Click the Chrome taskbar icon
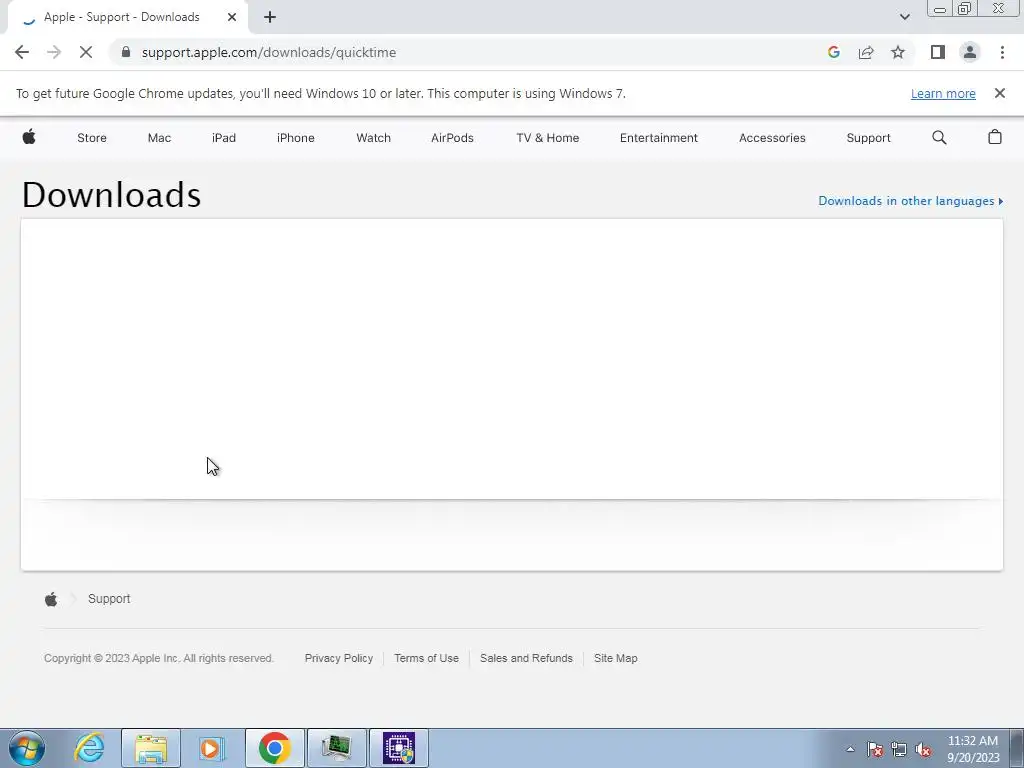 tap(274, 748)
